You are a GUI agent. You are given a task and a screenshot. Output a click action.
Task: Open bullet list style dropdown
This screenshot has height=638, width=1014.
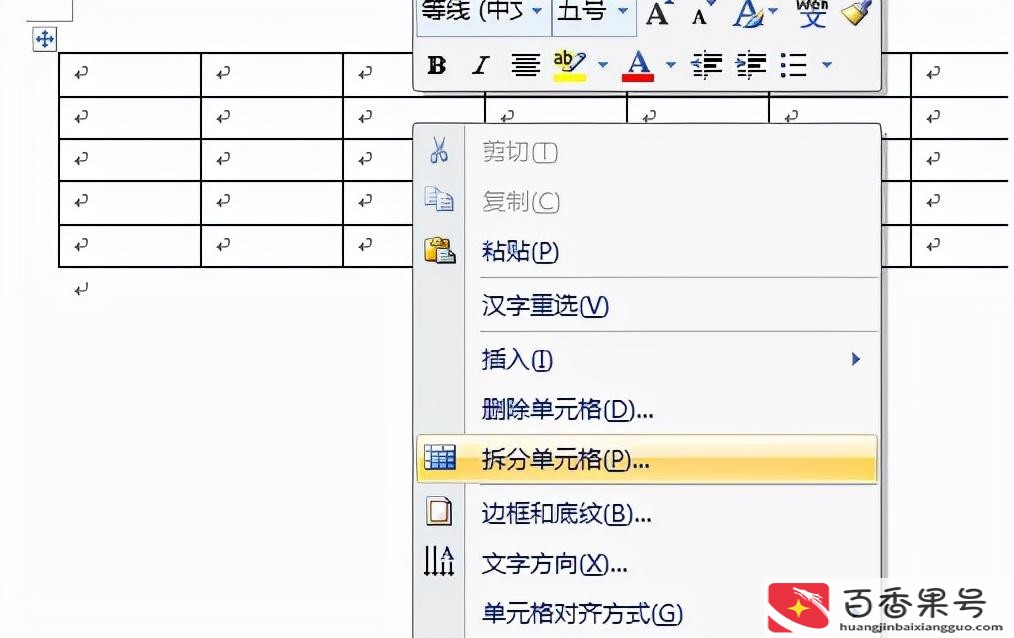pyautogui.click(x=826, y=65)
